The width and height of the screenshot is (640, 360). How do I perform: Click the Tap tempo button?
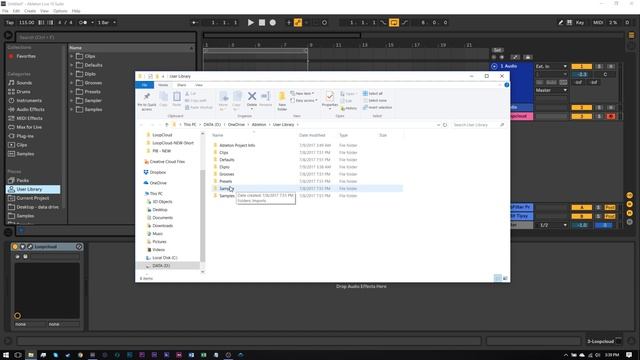click(10, 22)
